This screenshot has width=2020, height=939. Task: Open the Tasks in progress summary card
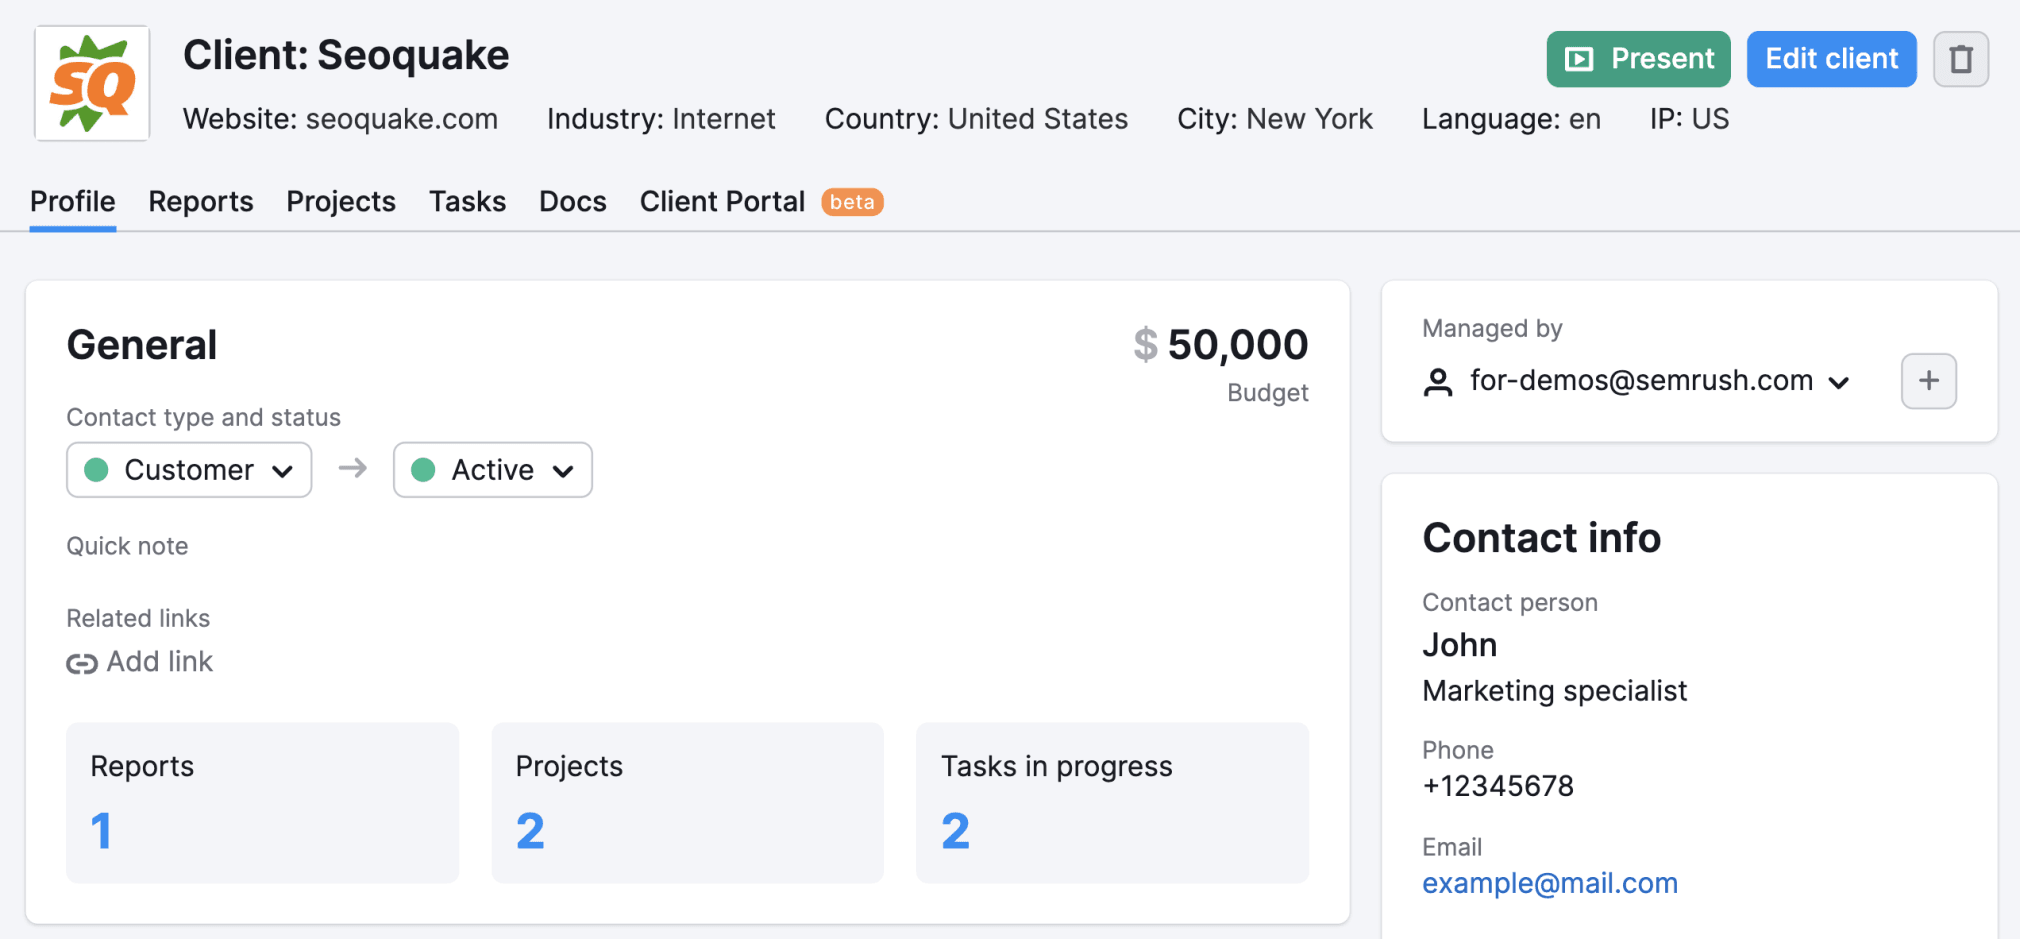click(x=1111, y=802)
